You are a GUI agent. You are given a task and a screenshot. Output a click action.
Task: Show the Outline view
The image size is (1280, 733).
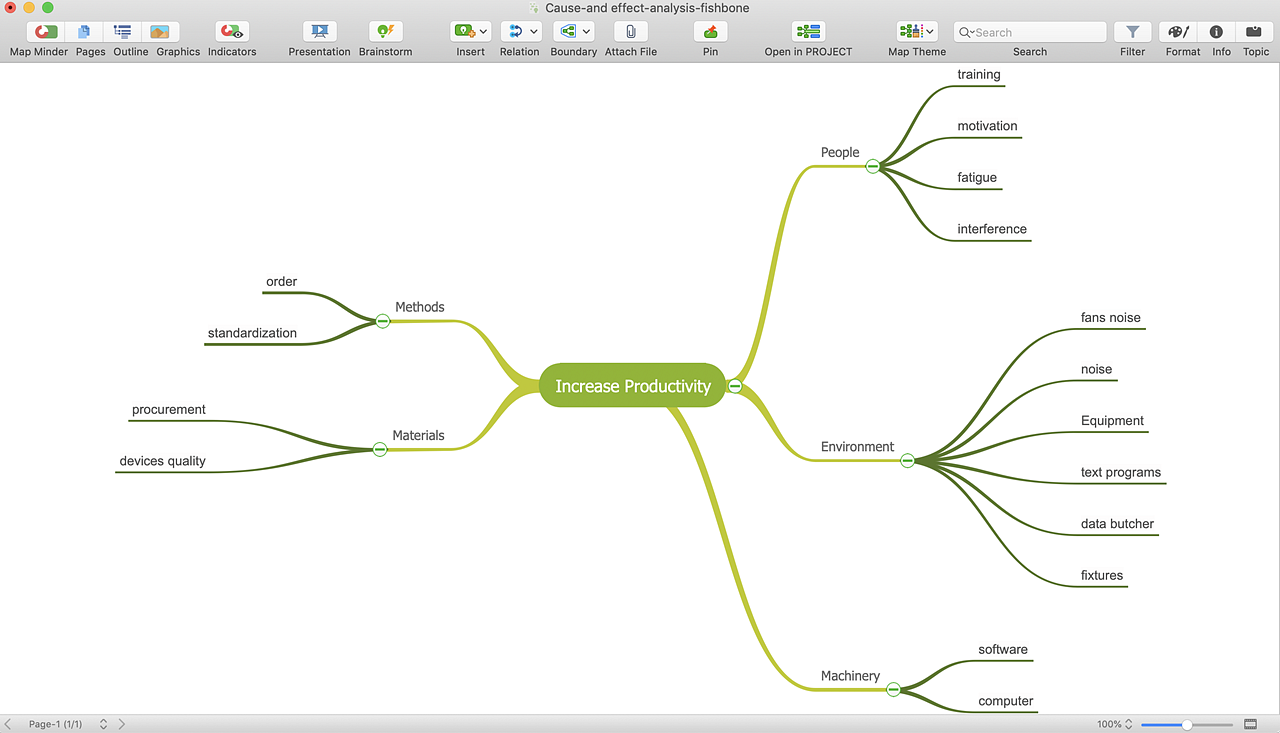coord(123,32)
